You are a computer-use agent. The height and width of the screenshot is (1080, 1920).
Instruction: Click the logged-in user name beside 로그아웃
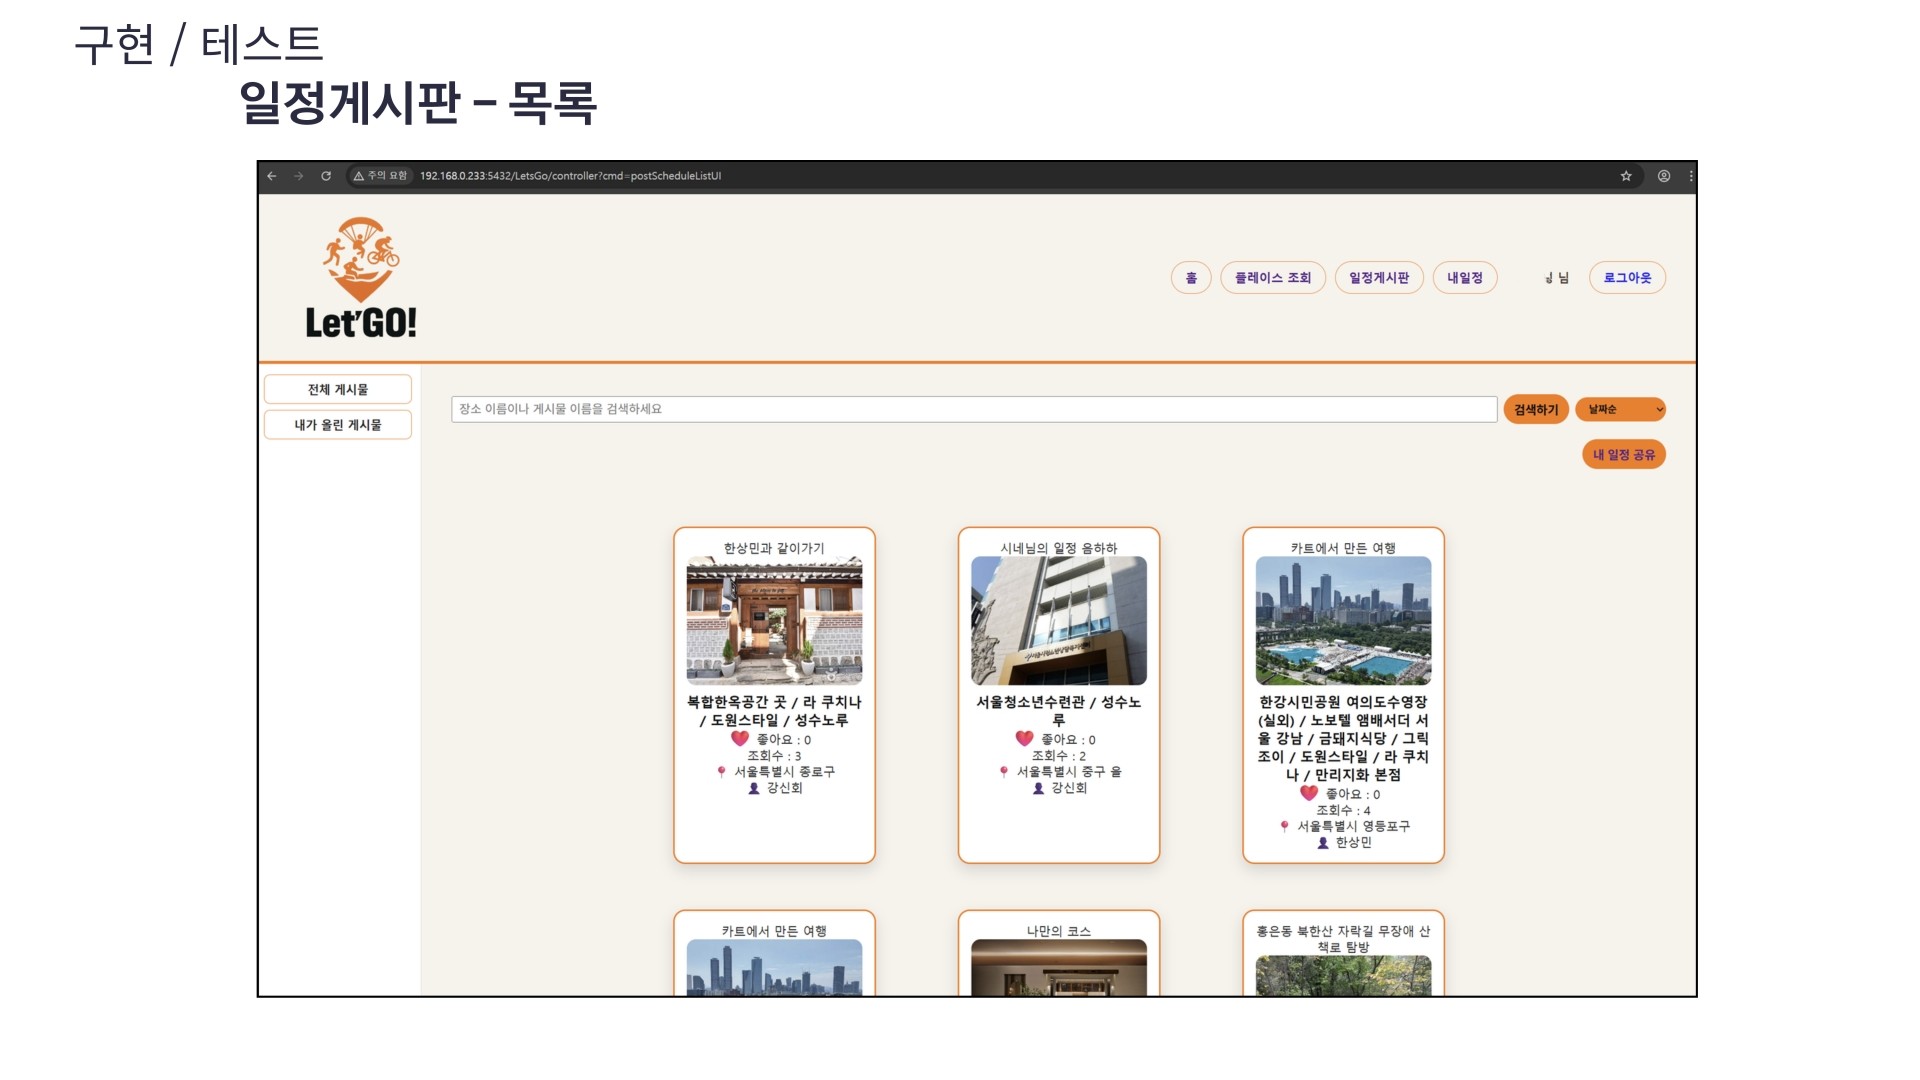tap(1557, 278)
